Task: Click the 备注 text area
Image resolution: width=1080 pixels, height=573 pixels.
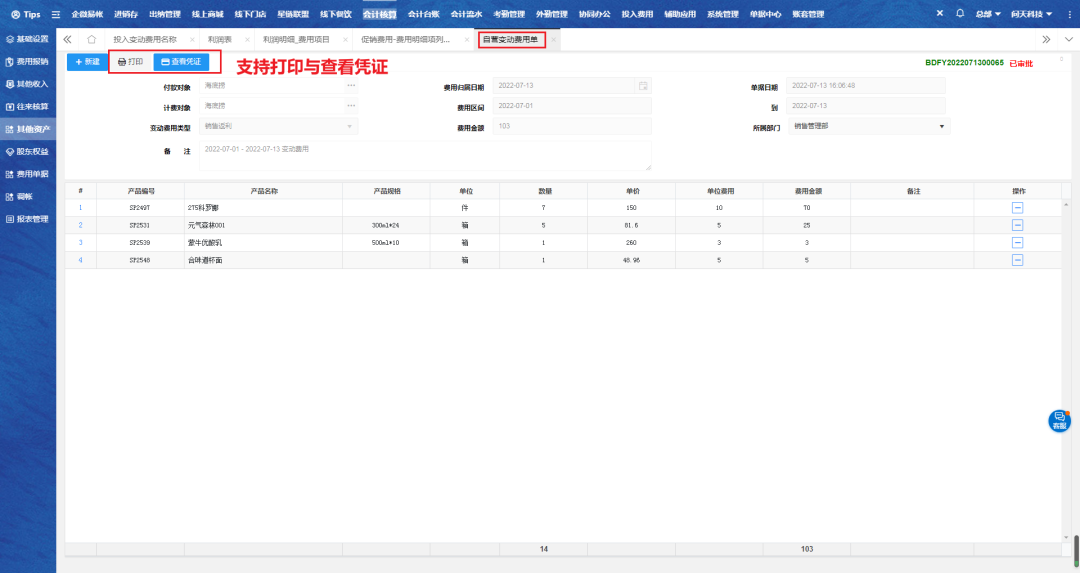Action: pyautogui.click(x=425, y=156)
